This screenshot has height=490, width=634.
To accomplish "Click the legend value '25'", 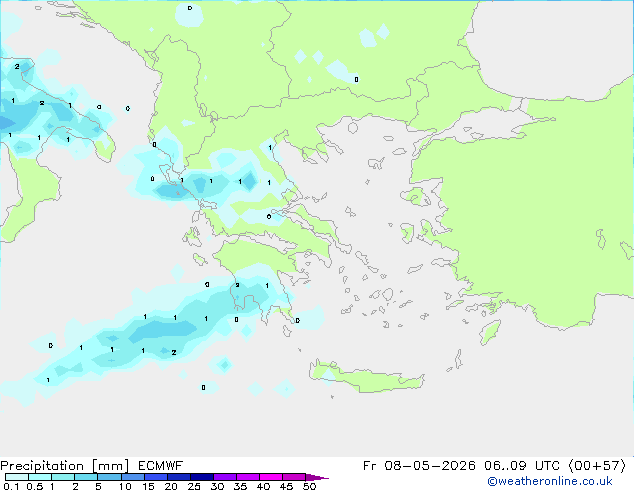I will pyautogui.click(x=194, y=486).
